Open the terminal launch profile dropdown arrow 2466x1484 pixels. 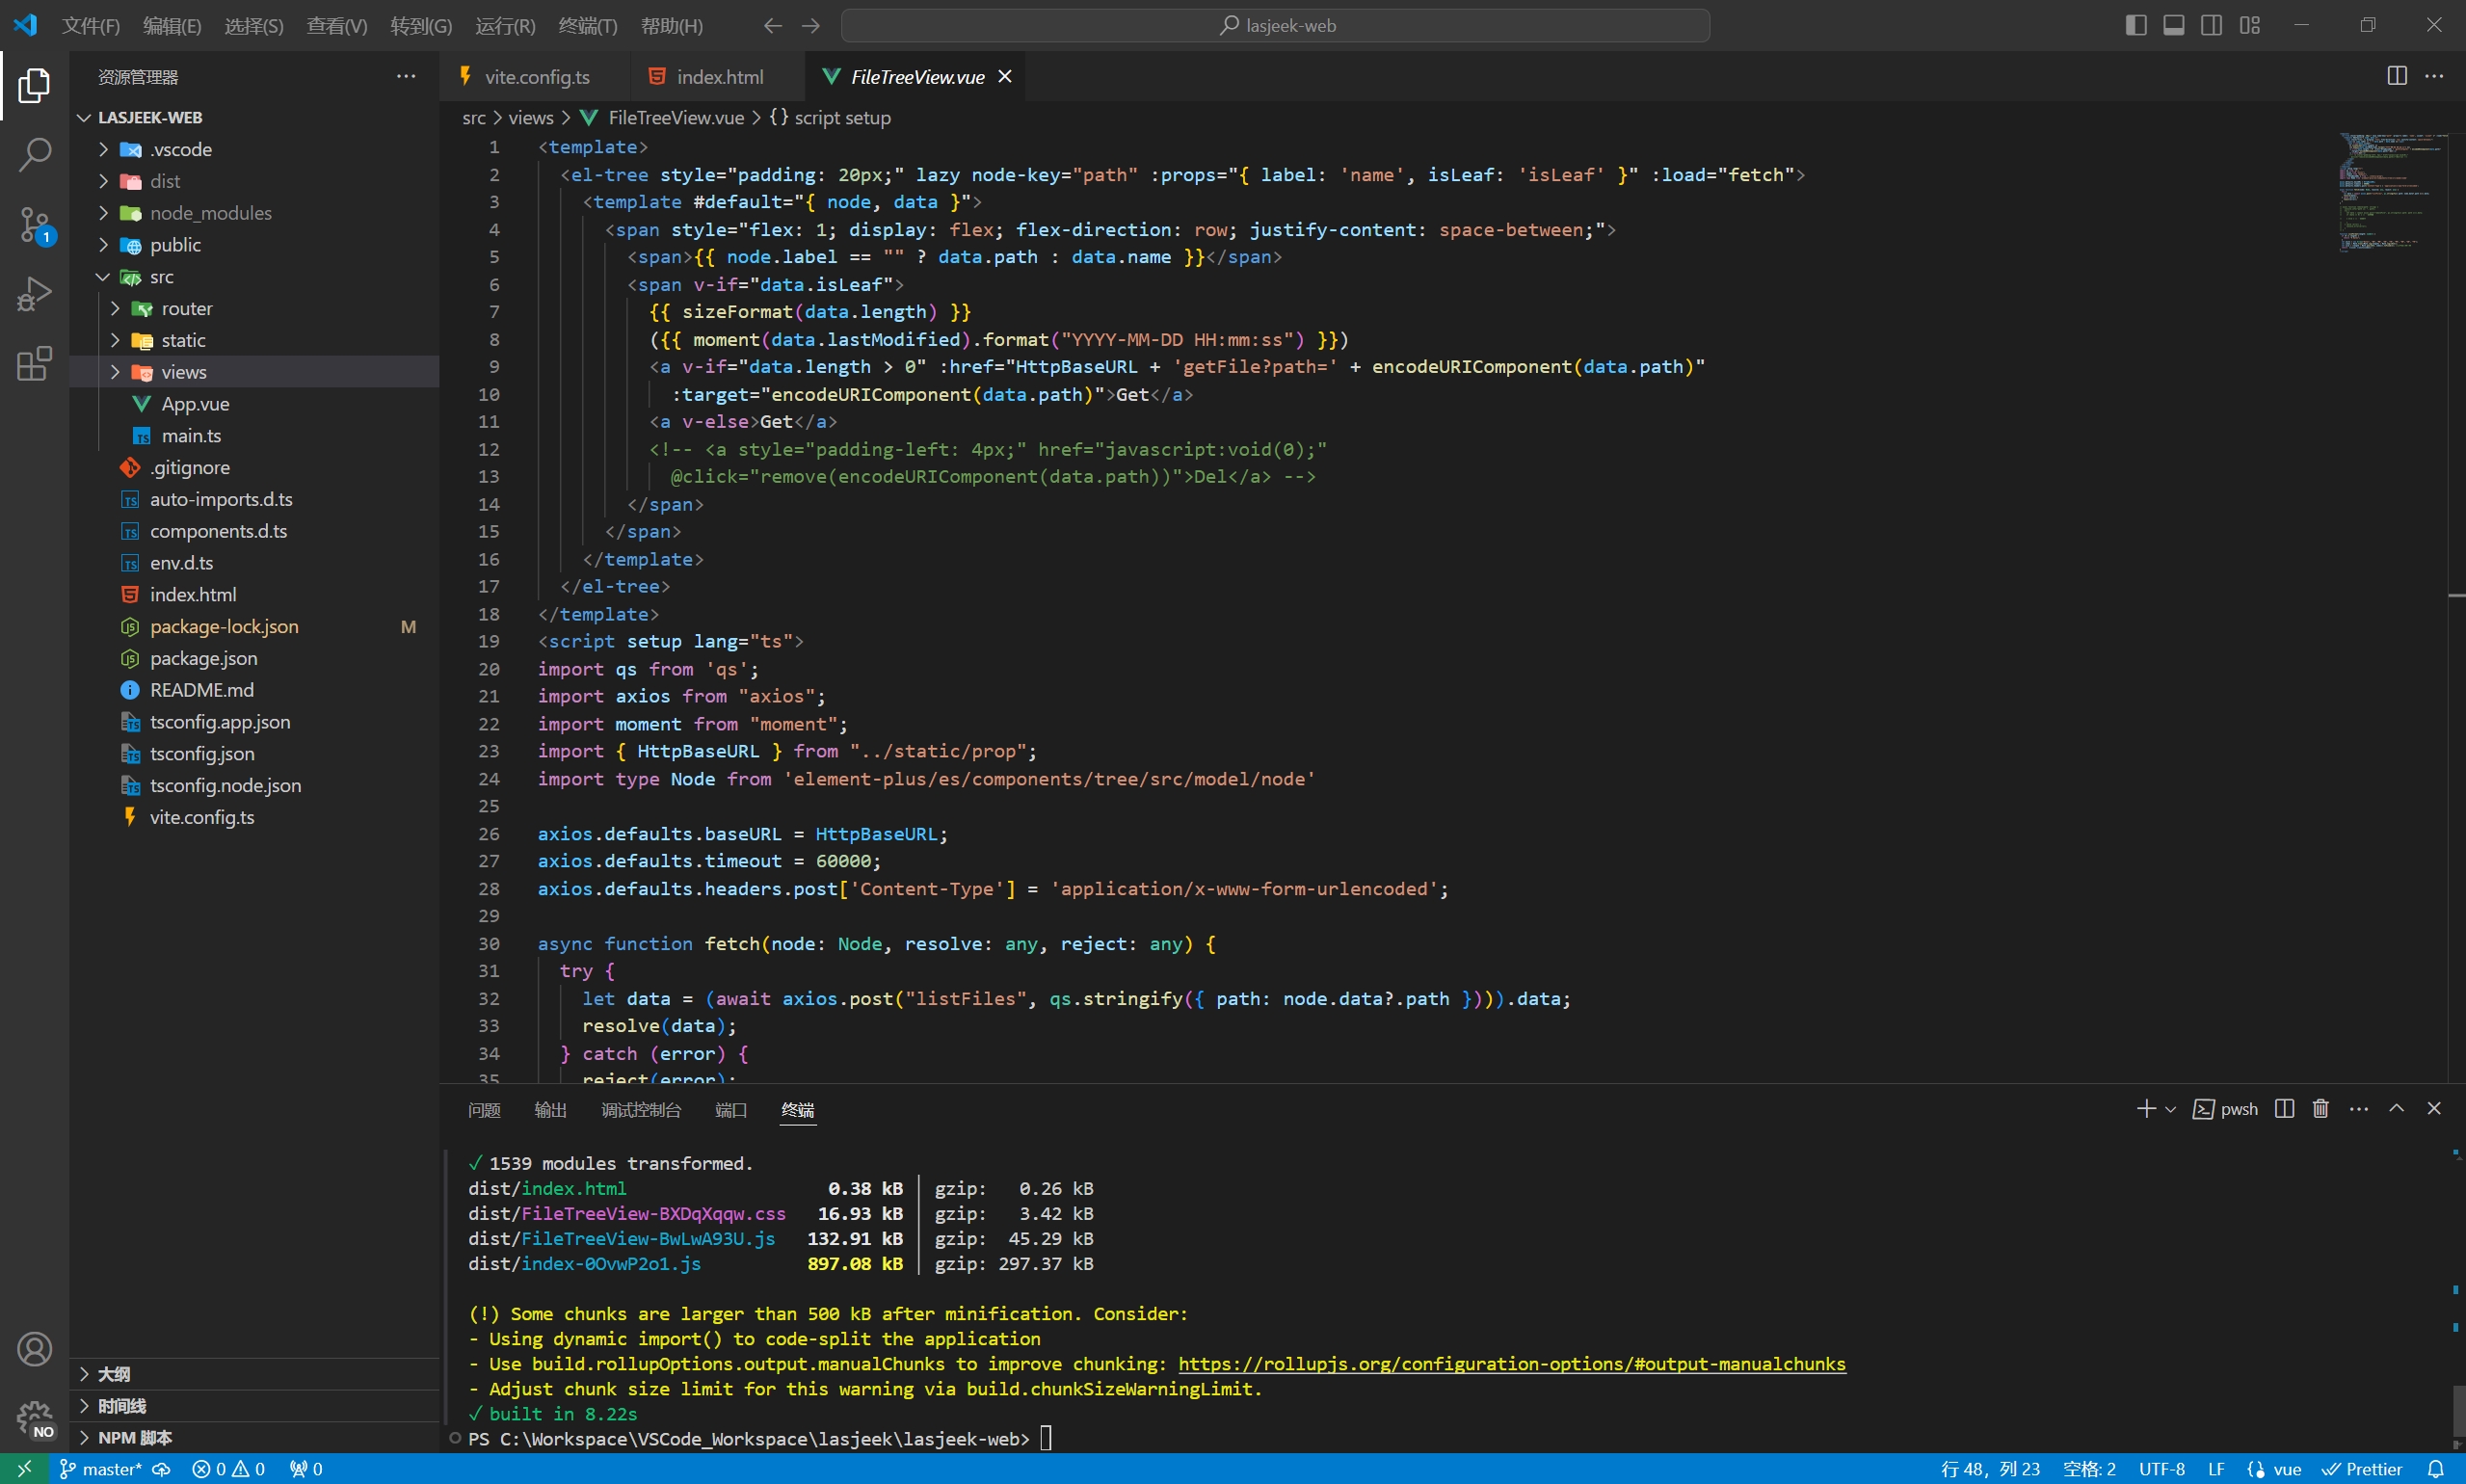point(2170,1109)
